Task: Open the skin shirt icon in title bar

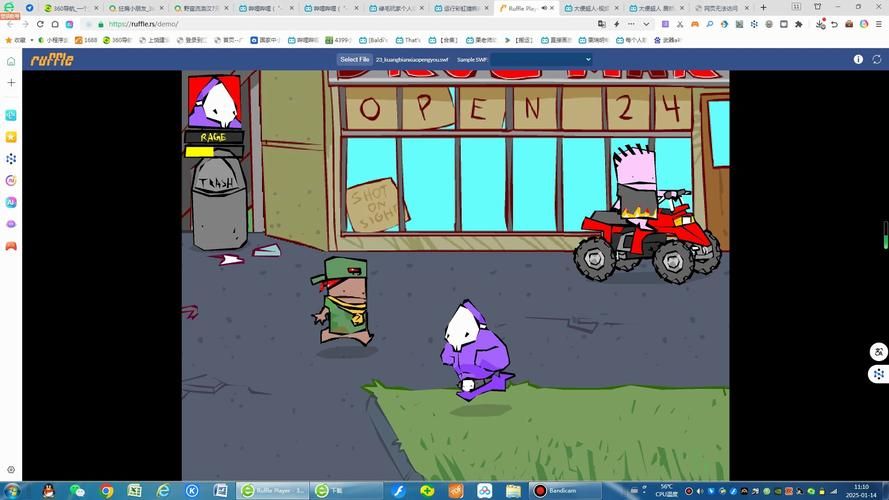Action: click(817, 7)
